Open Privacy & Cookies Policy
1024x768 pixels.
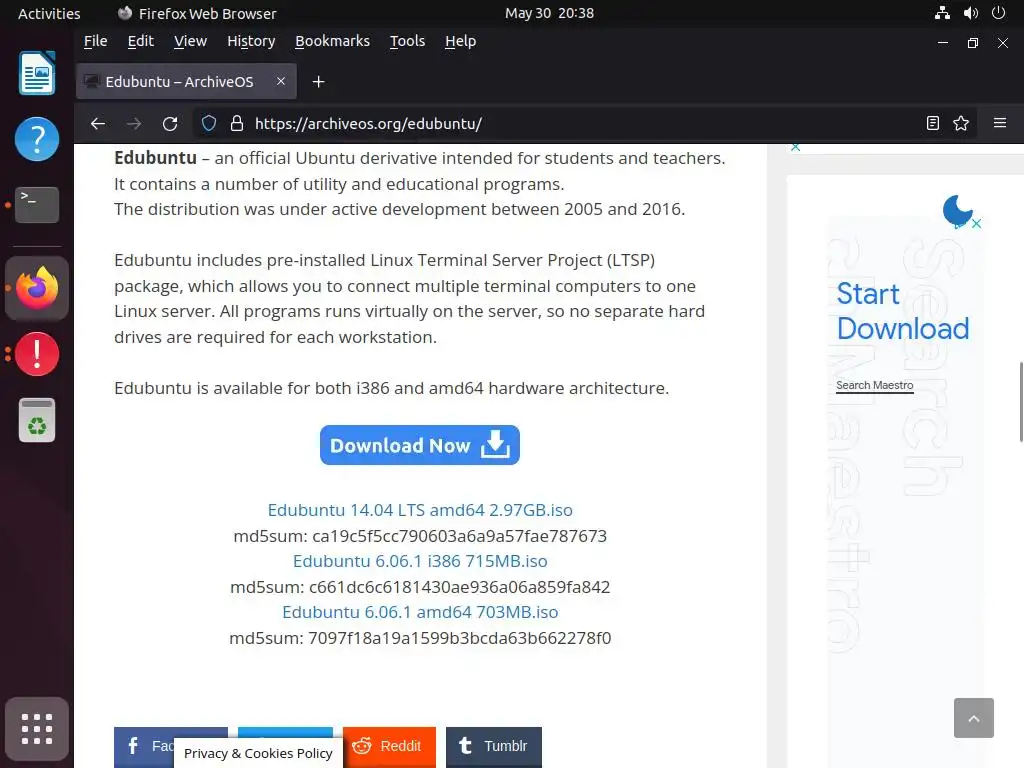[x=258, y=753]
